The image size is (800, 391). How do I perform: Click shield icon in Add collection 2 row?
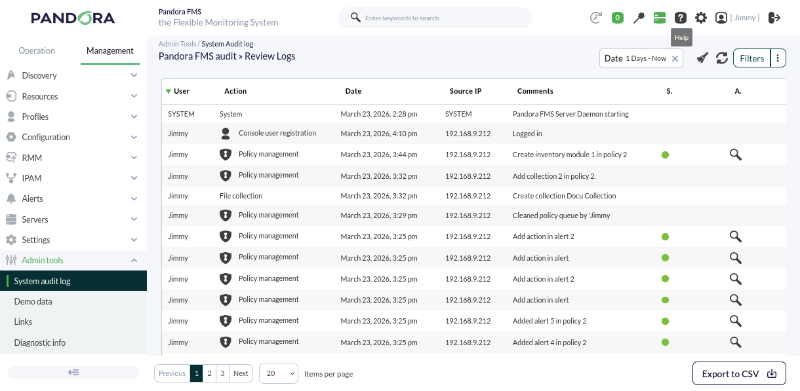click(225, 176)
